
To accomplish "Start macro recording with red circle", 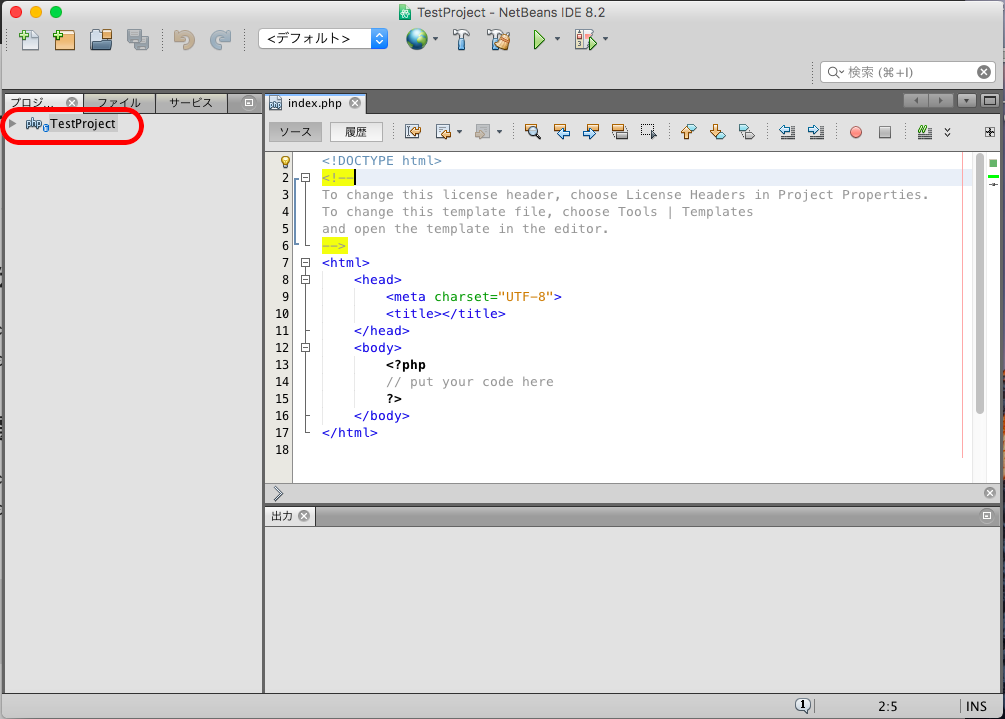I will [856, 132].
